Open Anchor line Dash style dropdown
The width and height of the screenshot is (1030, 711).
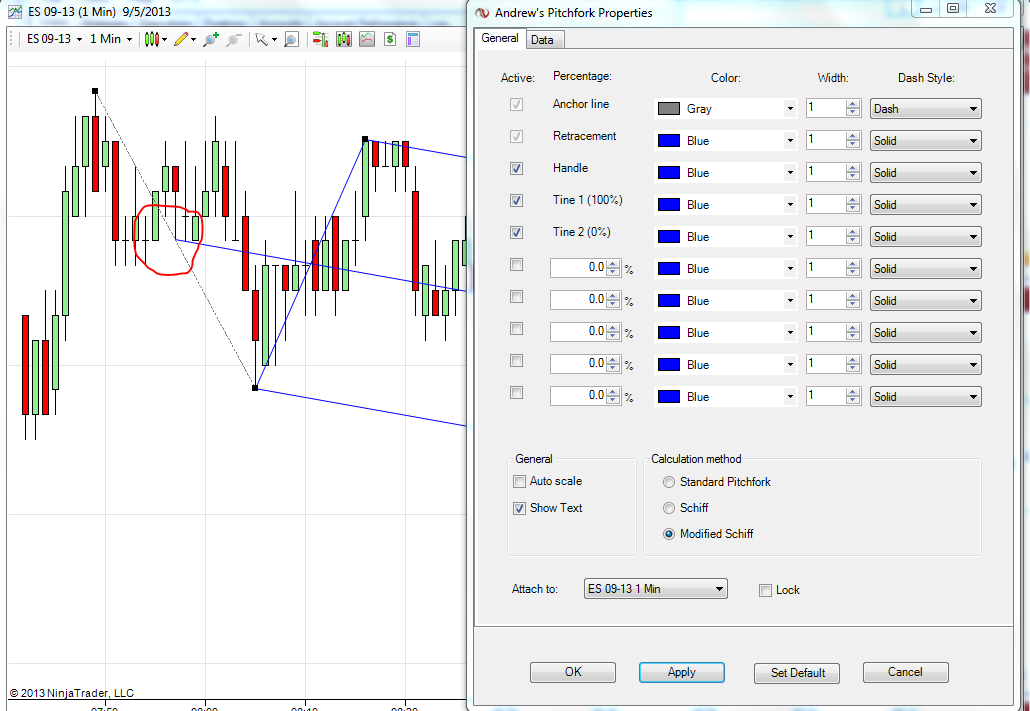[926, 108]
